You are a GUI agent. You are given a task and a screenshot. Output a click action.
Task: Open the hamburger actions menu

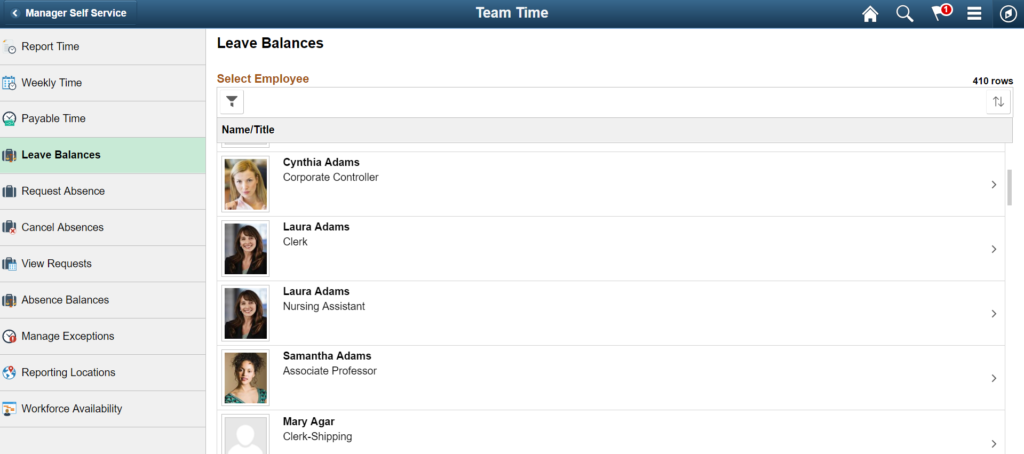click(974, 14)
